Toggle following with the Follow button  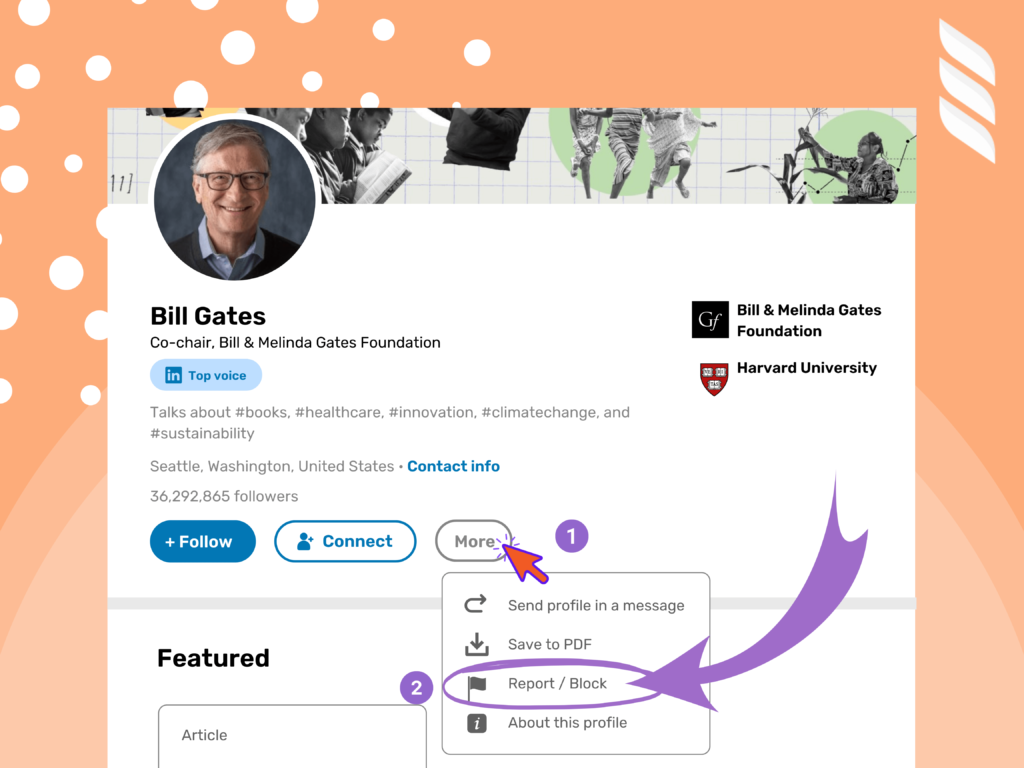pos(202,541)
